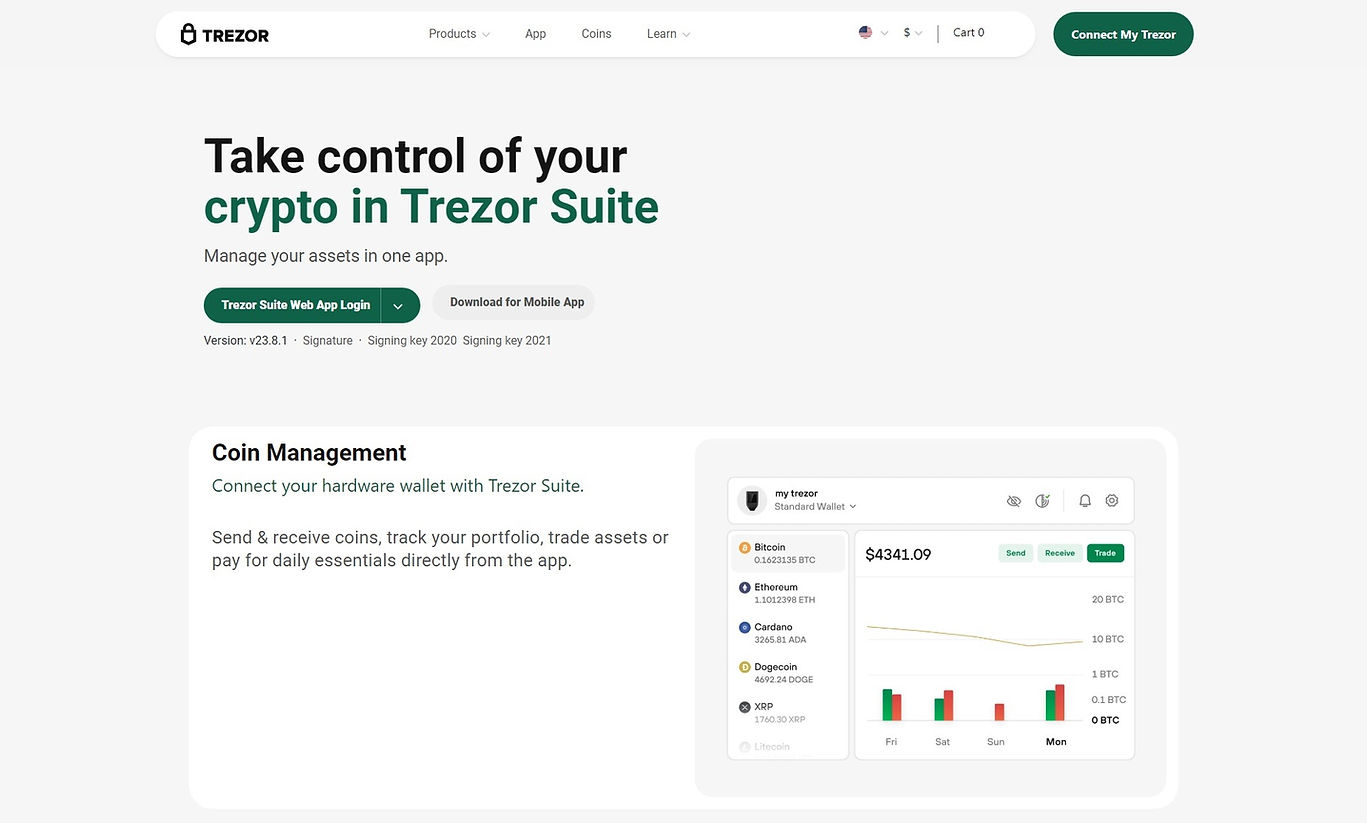Open the dollar currency dropdown

pyautogui.click(x=913, y=33)
